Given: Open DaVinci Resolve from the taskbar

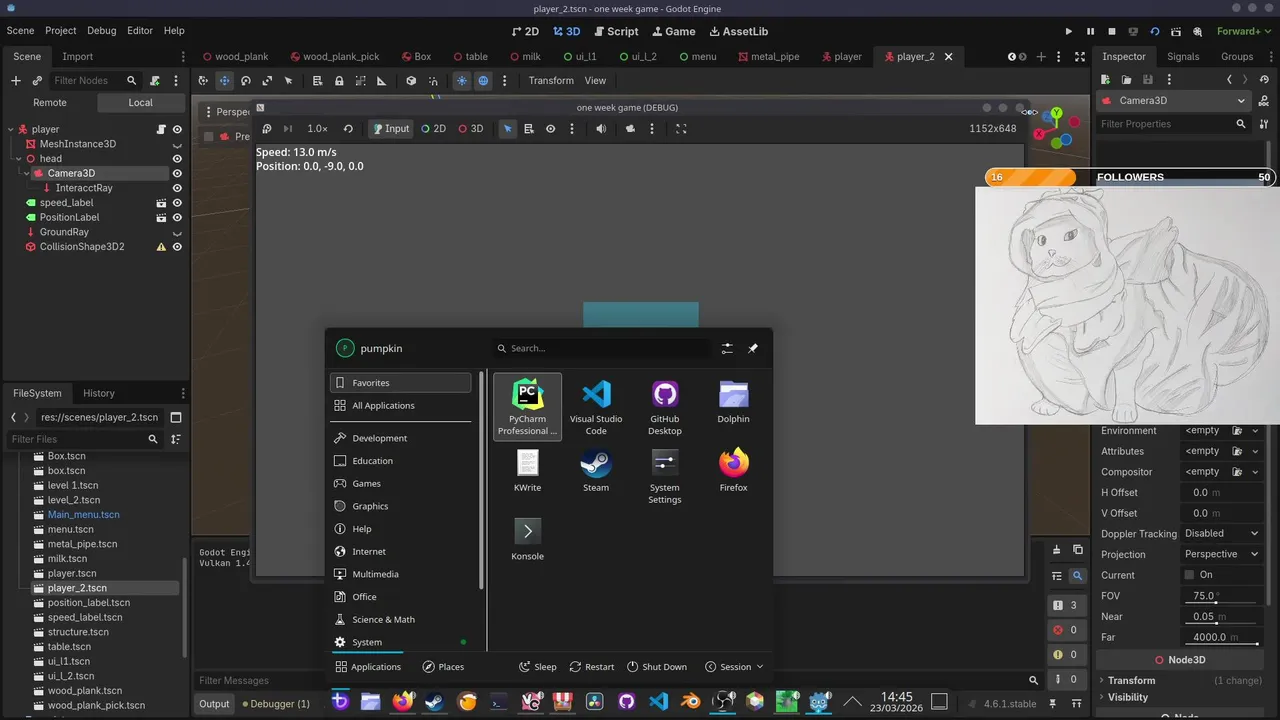Looking at the screenshot, I should coord(595,702).
